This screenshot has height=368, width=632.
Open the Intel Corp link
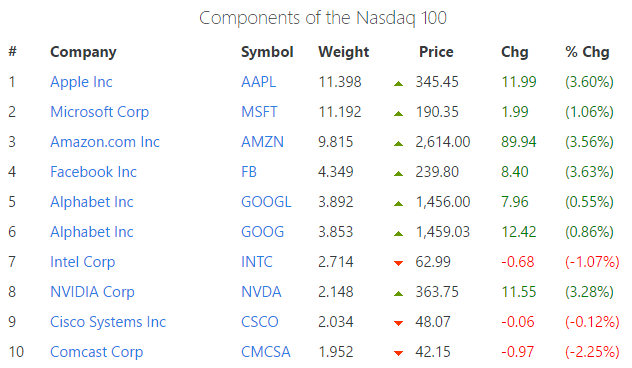[x=83, y=262]
